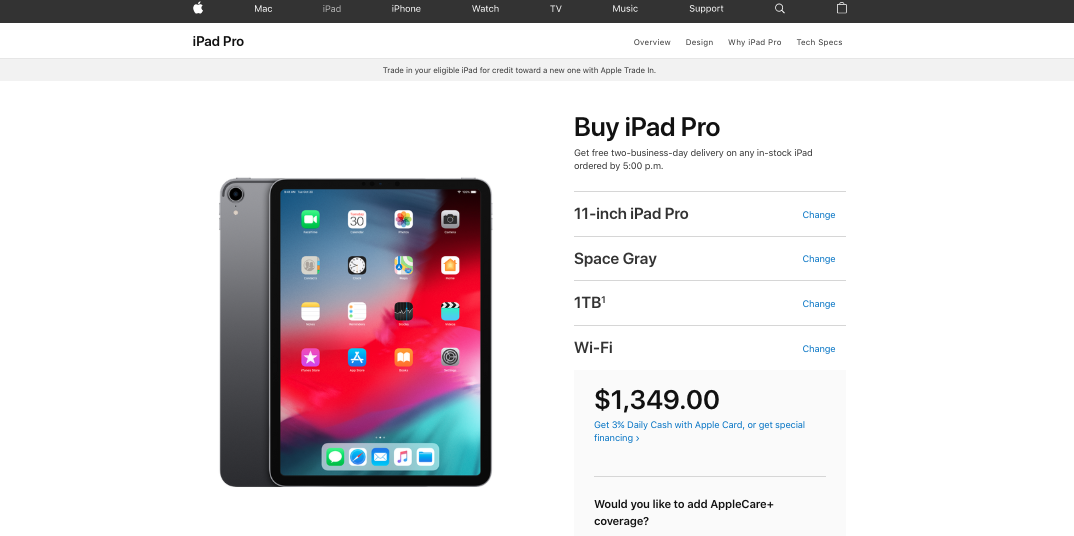Change the 11-inch iPad Pro model
The image size is (1074, 536).
(819, 215)
